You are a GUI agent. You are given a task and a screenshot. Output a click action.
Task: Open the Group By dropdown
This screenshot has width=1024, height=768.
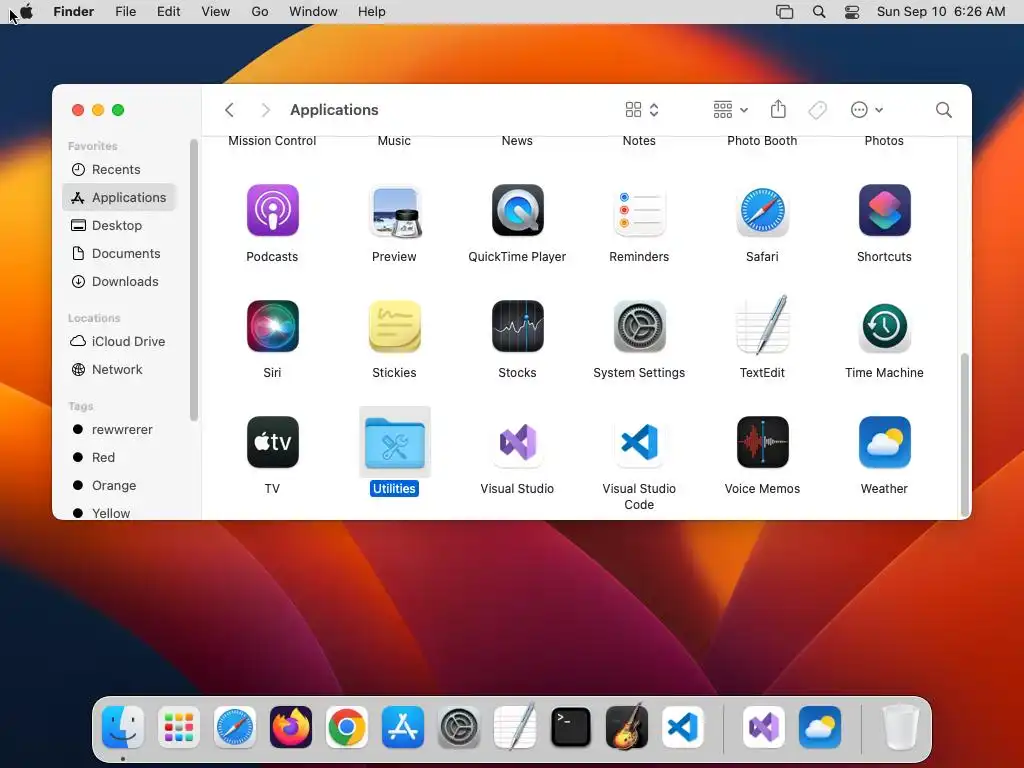tap(731, 110)
